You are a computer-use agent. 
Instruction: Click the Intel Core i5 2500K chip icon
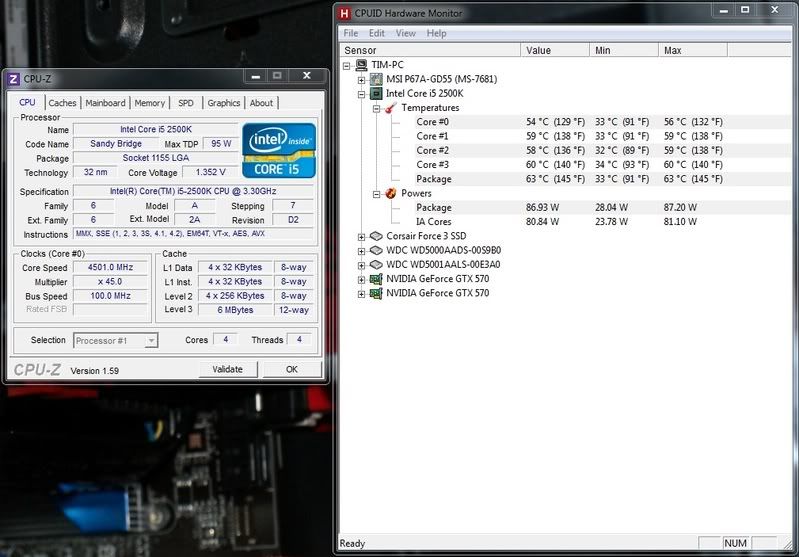pos(376,93)
